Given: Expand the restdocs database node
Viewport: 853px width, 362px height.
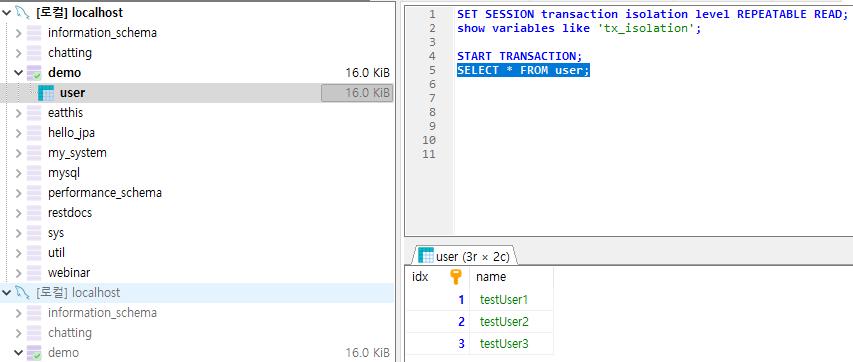Looking at the screenshot, I should tap(18, 213).
